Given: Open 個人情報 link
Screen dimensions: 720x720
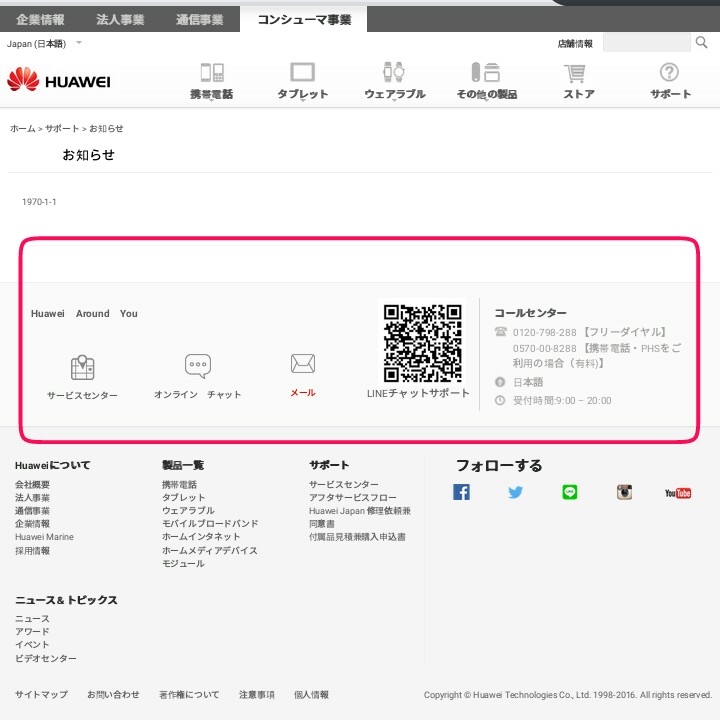Looking at the screenshot, I should pyautogui.click(x=311, y=695).
